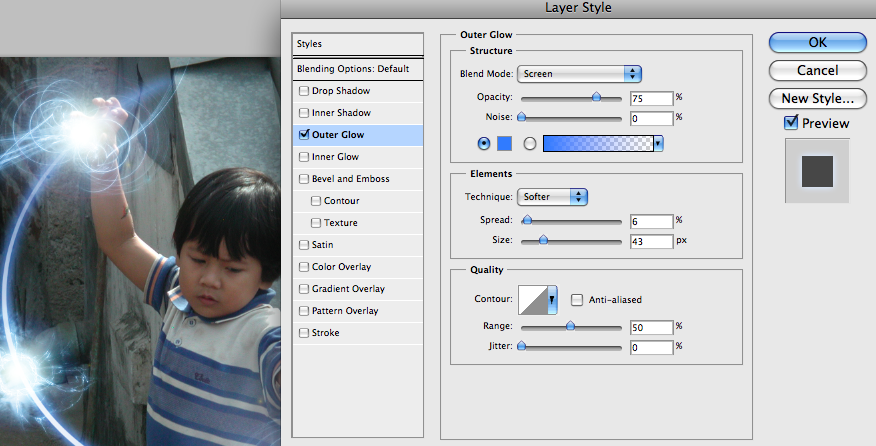Tick the Contour sub-option checkbox
Viewport: 876px width, 446px height.
[x=316, y=201]
